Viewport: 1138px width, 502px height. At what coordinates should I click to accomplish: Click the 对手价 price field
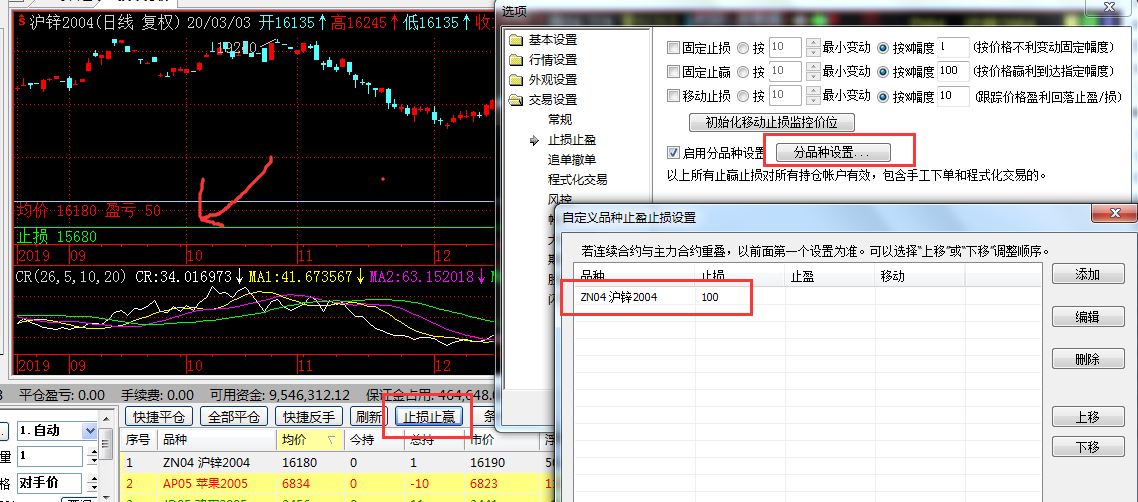point(50,483)
